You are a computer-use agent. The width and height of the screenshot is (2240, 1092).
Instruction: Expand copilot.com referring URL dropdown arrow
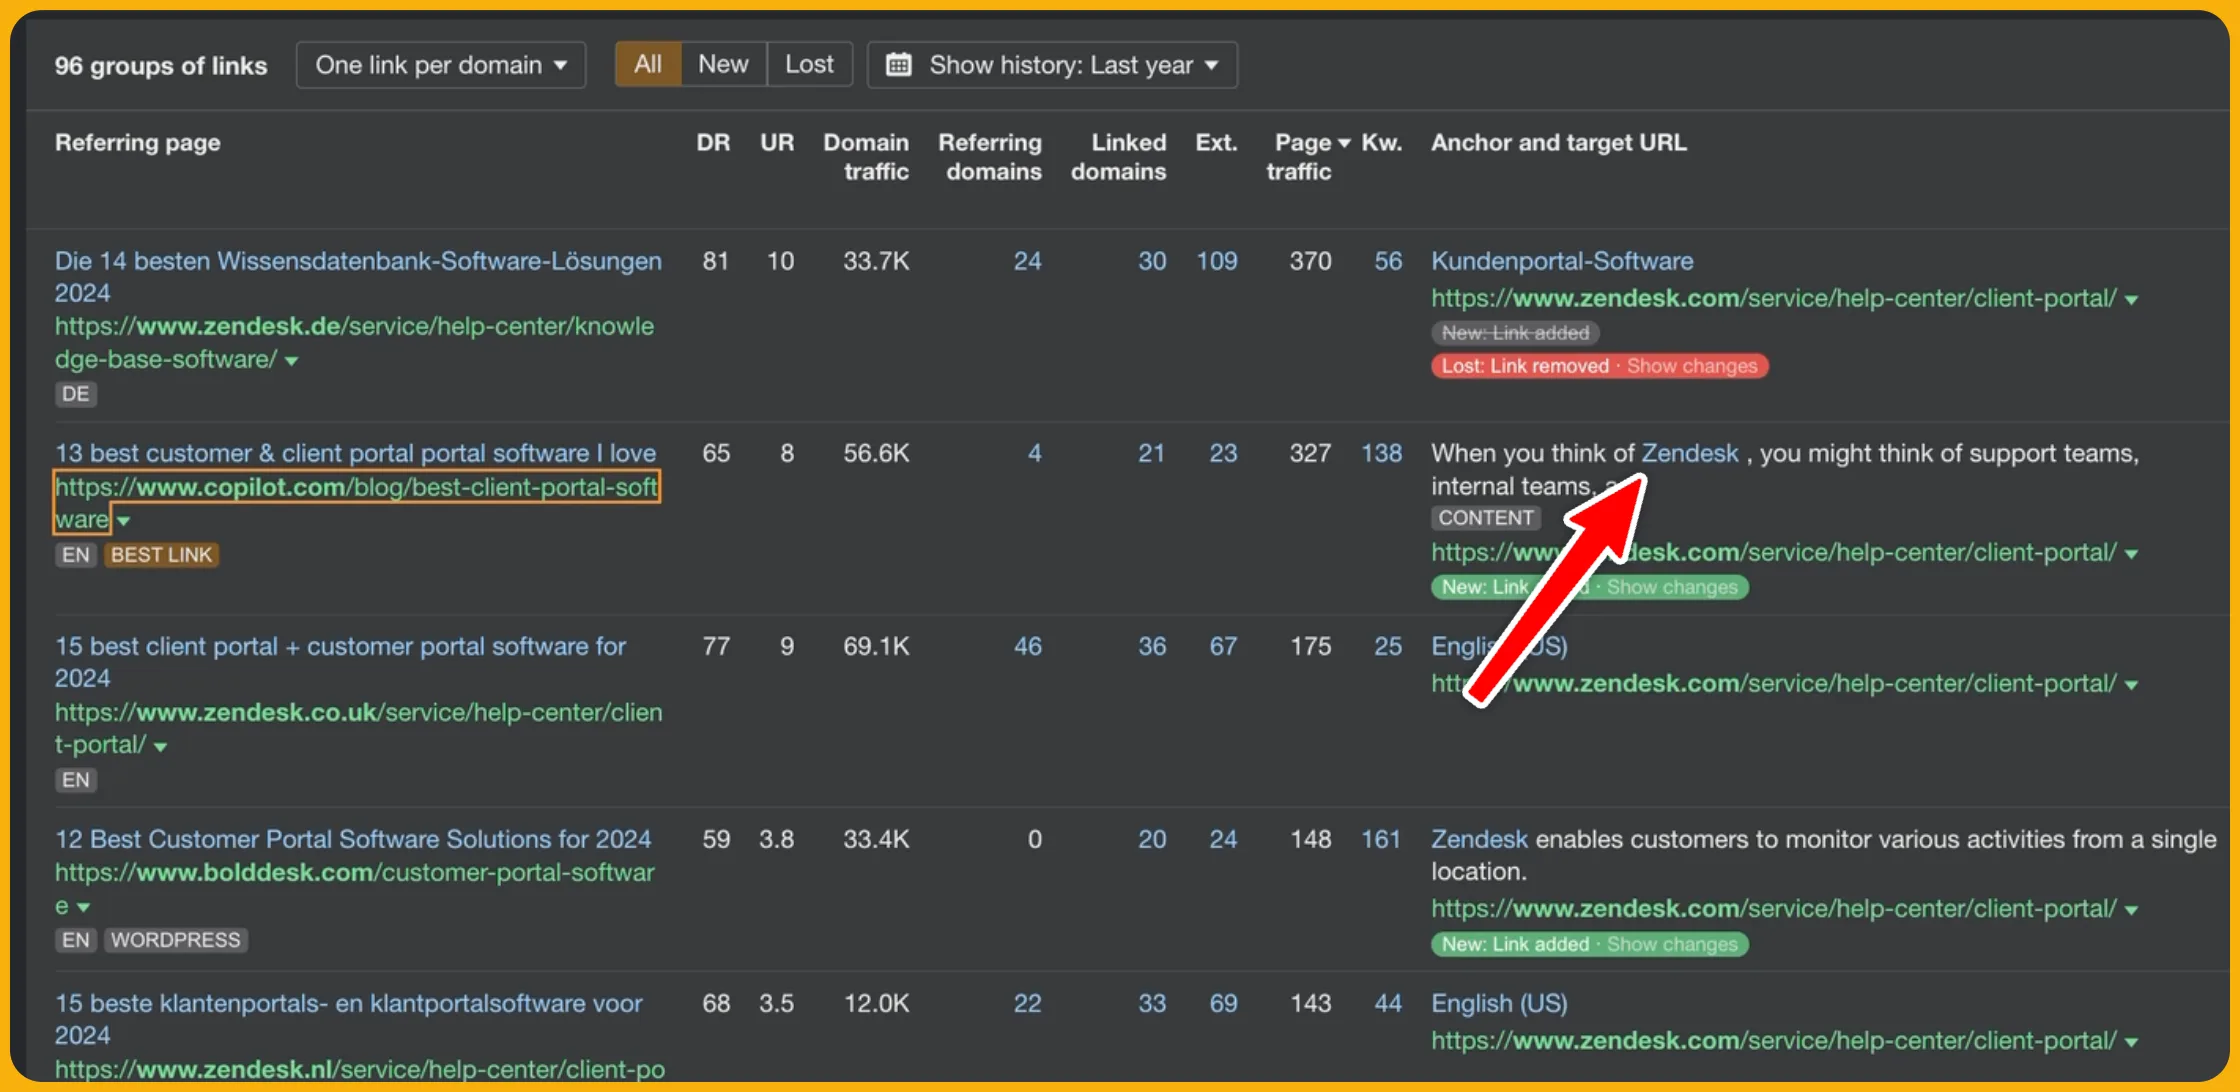[123, 521]
